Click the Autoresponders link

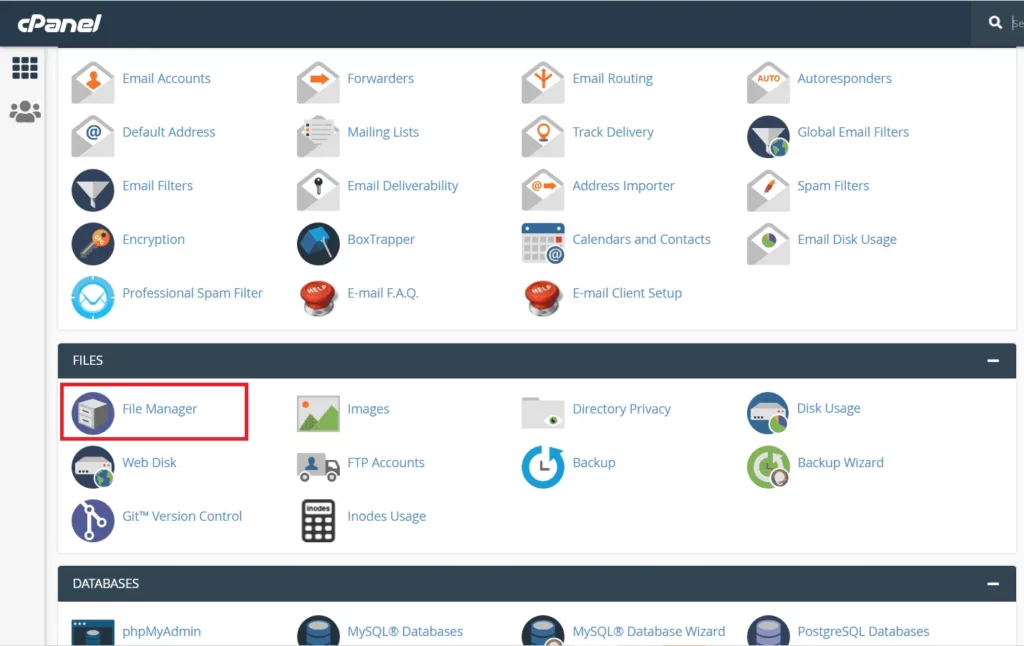(x=844, y=78)
